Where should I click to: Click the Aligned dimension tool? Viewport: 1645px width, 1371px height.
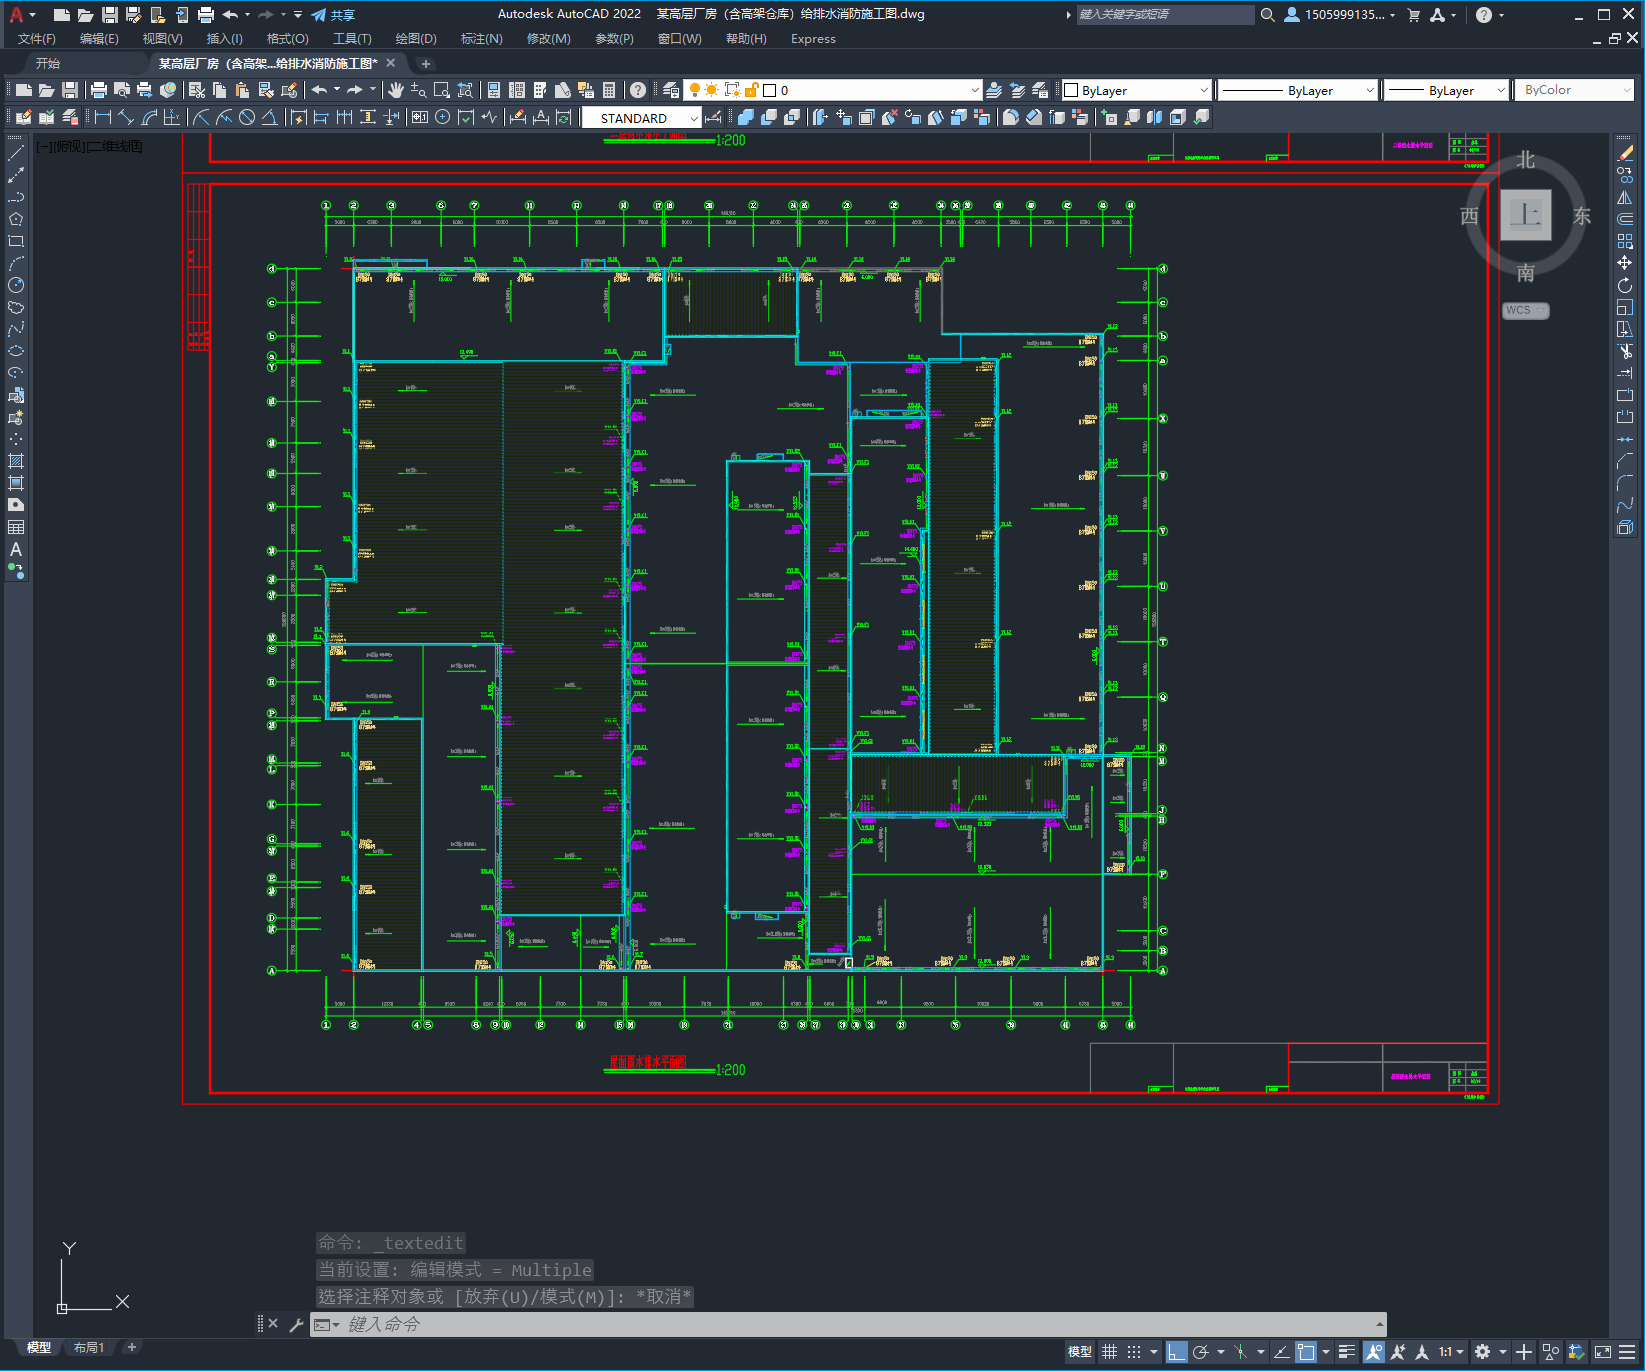click(x=126, y=117)
